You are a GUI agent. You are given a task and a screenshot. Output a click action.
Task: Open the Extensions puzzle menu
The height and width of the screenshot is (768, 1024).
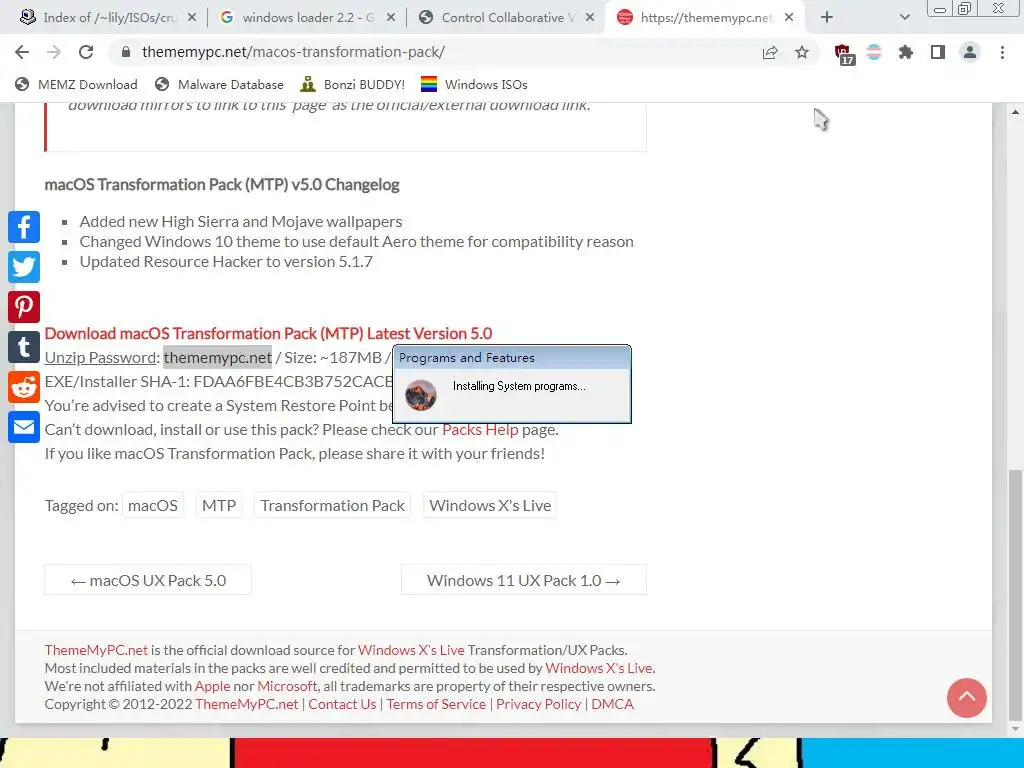tap(906, 53)
